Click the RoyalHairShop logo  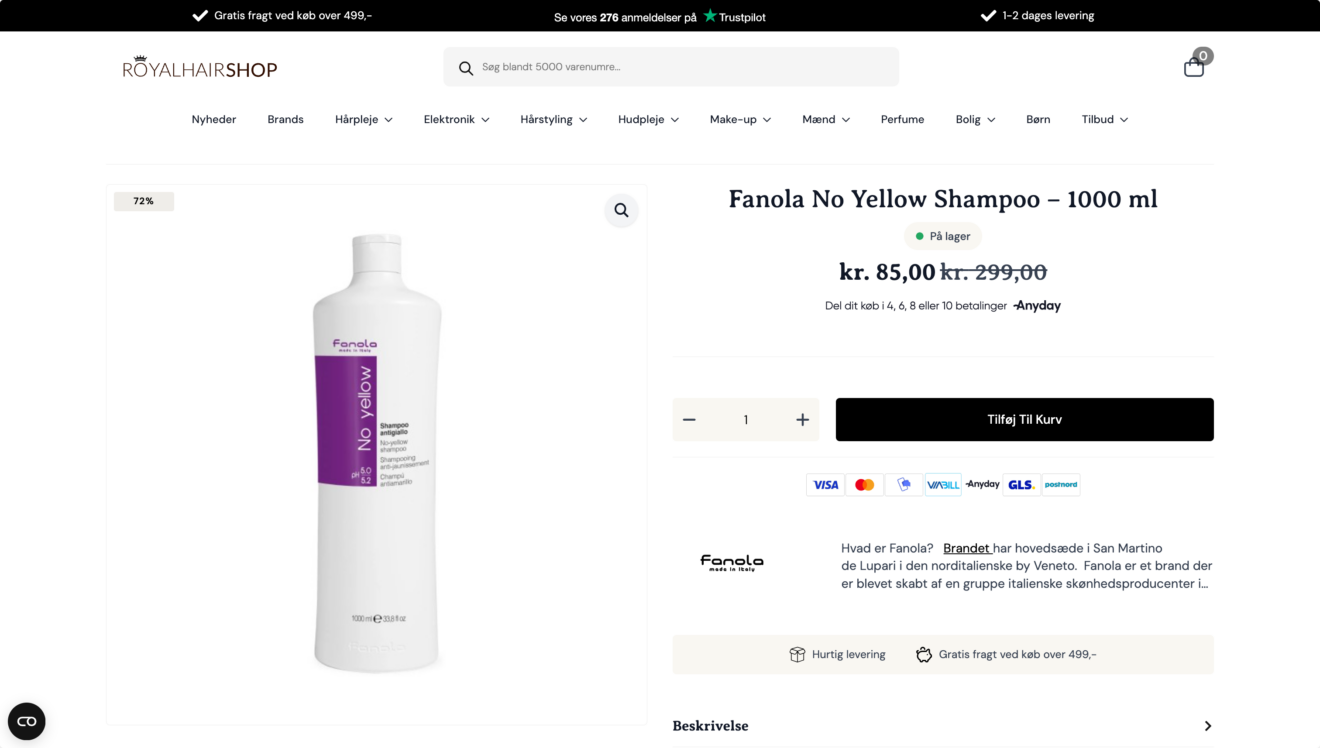click(200, 68)
